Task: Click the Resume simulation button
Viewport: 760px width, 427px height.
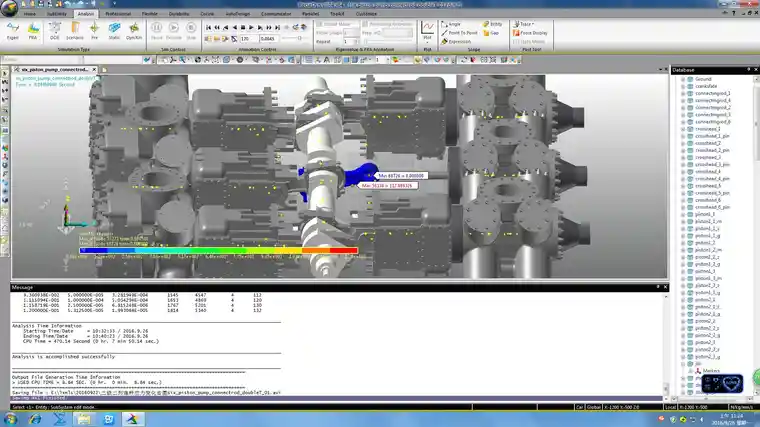Action: coord(174,31)
